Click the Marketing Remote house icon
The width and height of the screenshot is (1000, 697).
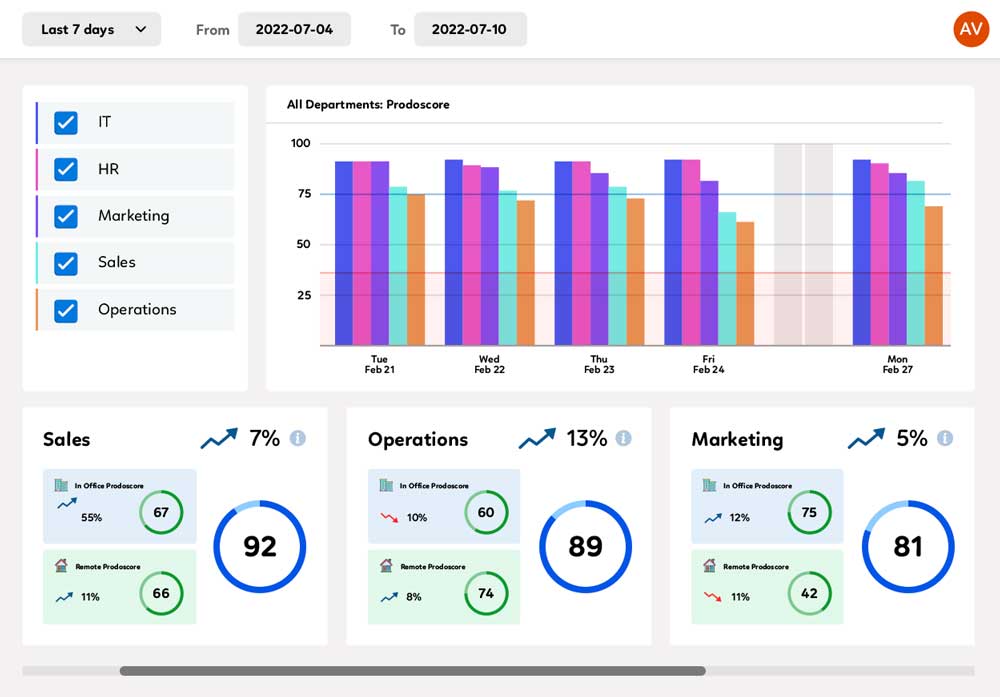[x=710, y=565]
